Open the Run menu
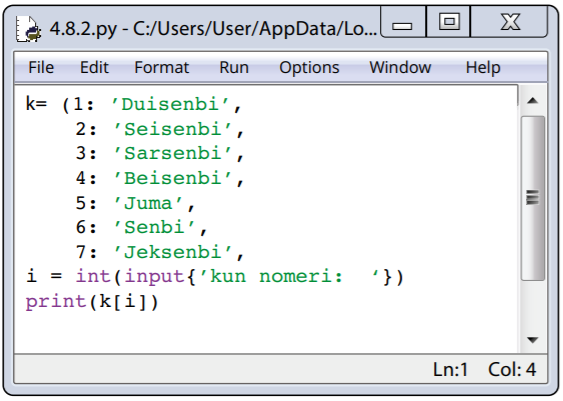The height and width of the screenshot is (401, 563). (x=234, y=67)
